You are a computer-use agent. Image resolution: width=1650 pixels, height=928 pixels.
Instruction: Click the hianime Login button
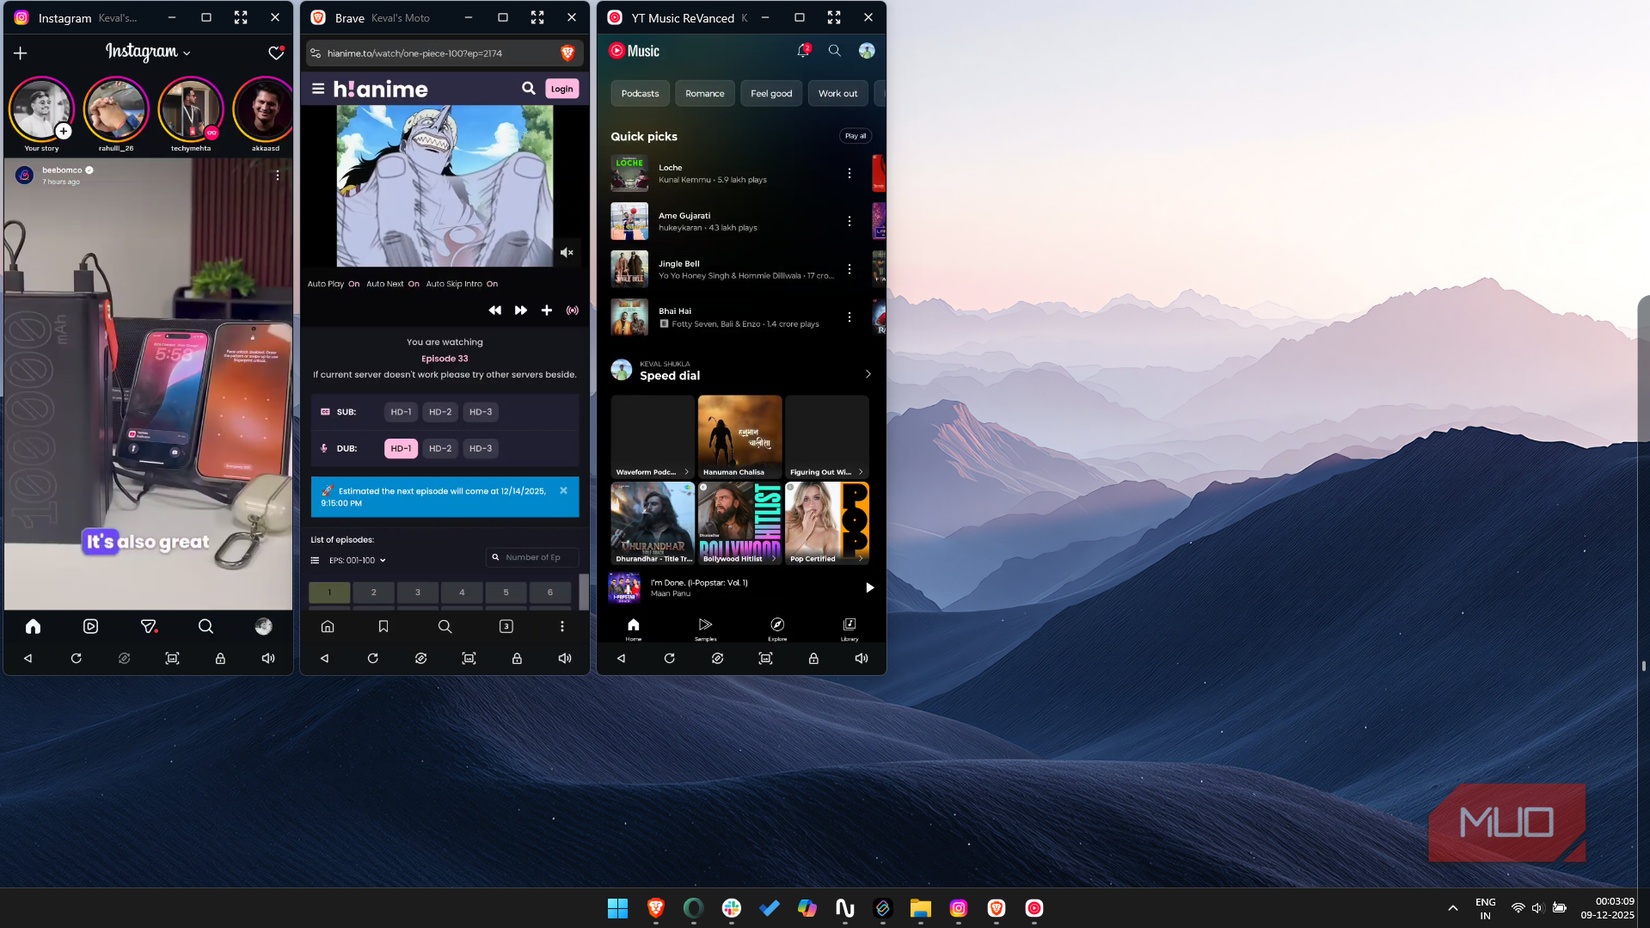pyautogui.click(x=562, y=89)
